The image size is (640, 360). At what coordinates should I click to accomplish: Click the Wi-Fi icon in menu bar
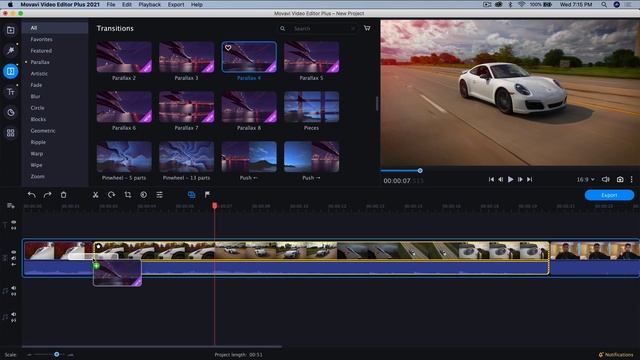tap(521, 4)
